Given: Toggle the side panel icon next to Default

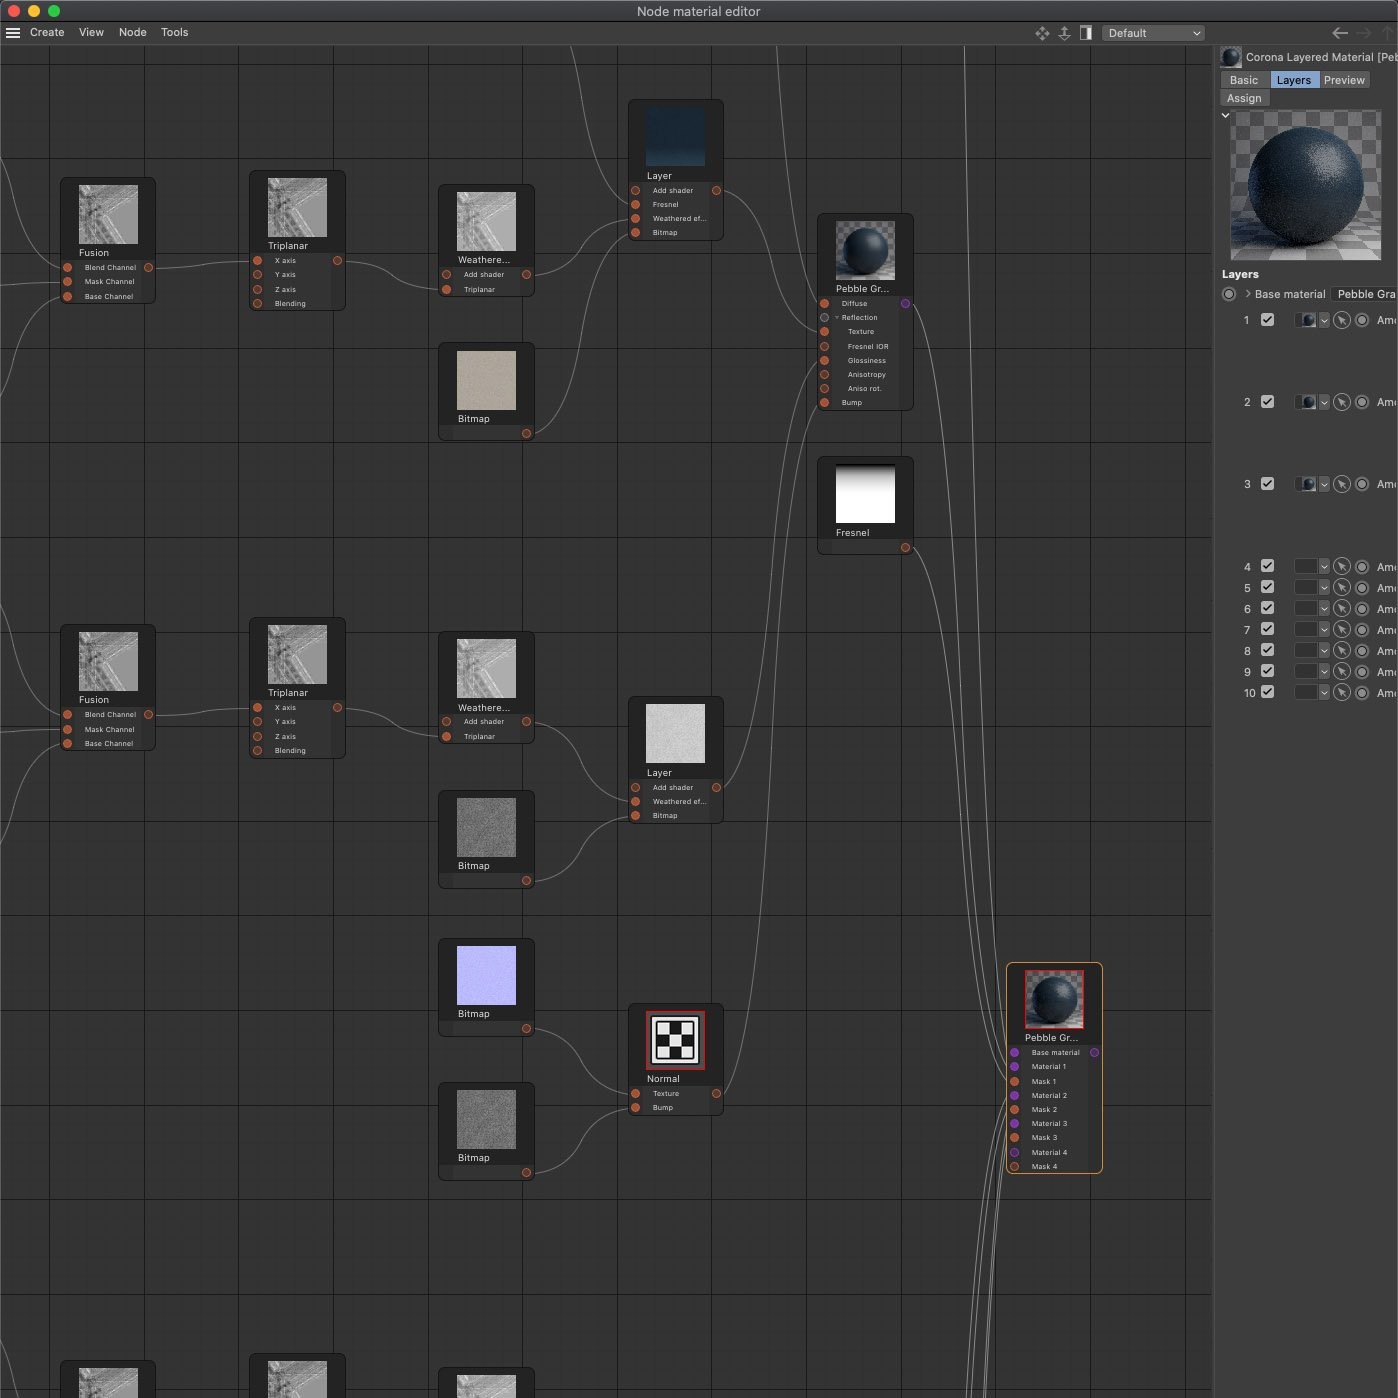Looking at the screenshot, I should pyautogui.click(x=1086, y=33).
